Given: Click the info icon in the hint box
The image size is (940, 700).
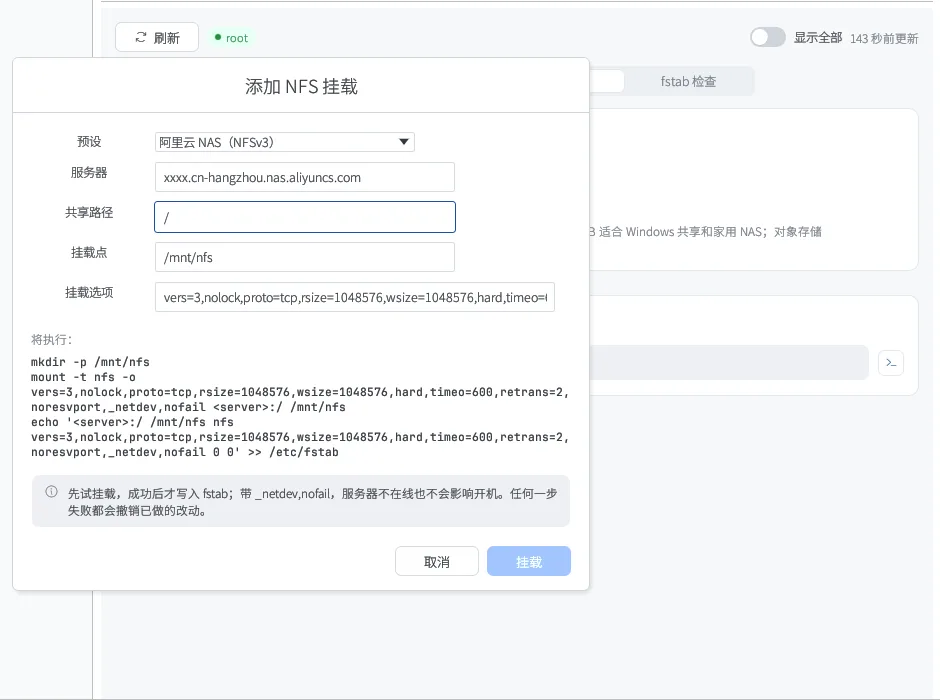Looking at the screenshot, I should [x=52, y=492].
